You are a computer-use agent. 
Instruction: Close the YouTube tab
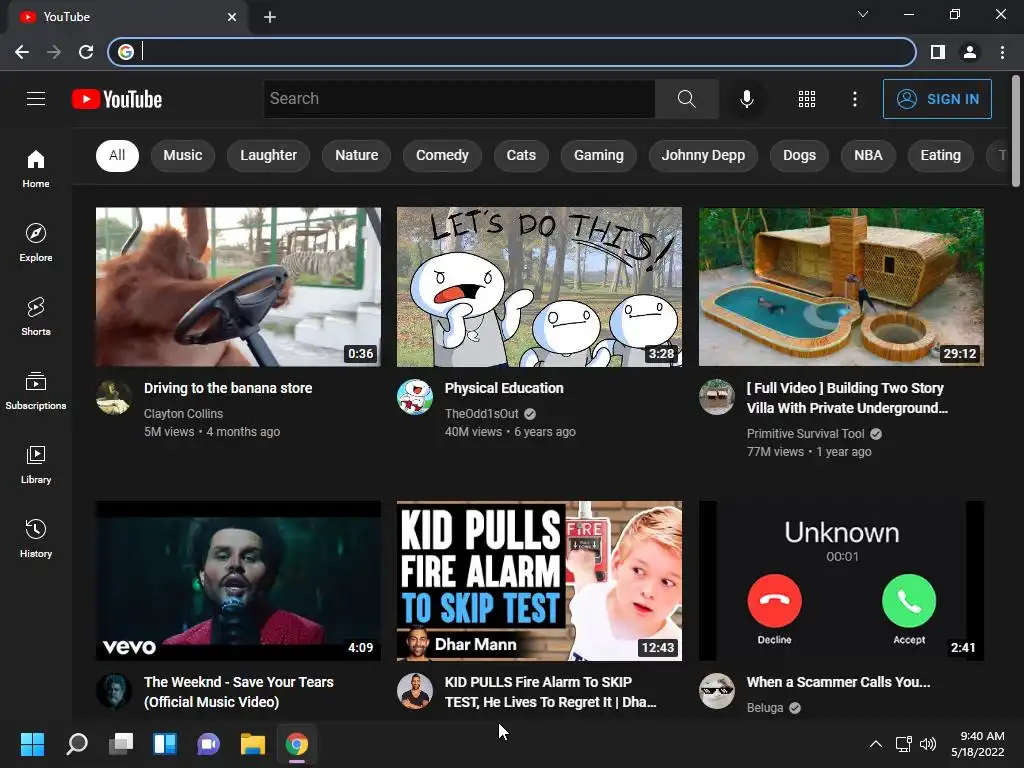pos(232,17)
